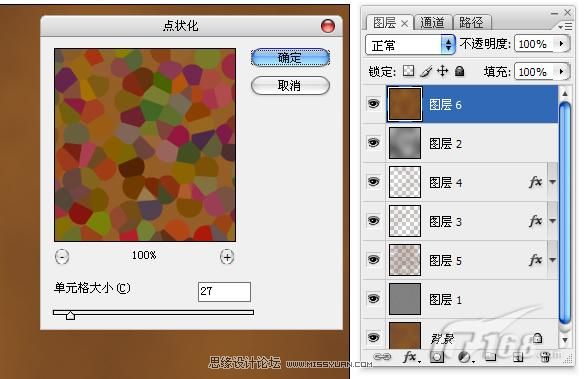
Task: Toggle eye icon for 图层 4
Action: click(x=373, y=182)
